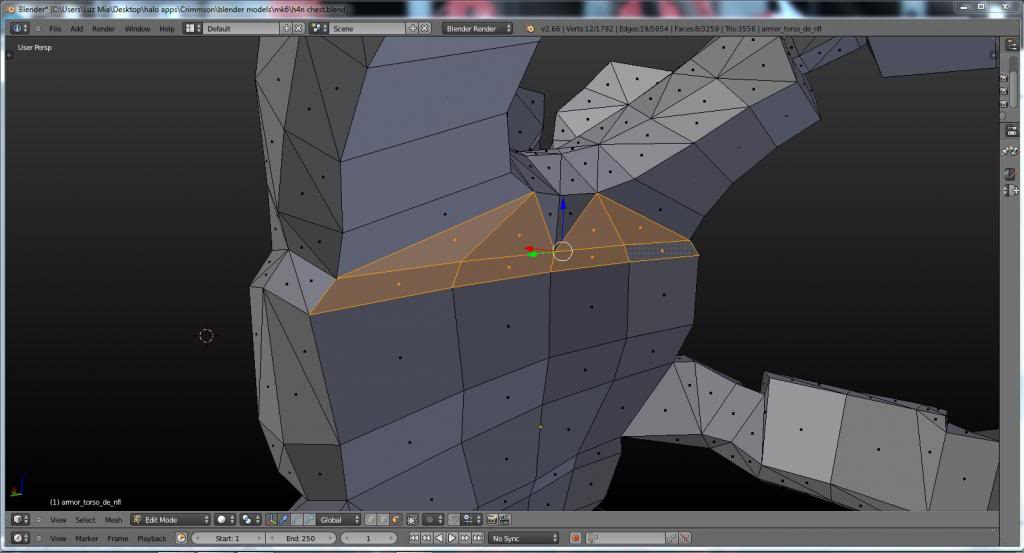Jump to next keyframe
This screenshot has width=1024, height=553.
pyautogui.click(x=465, y=538)
